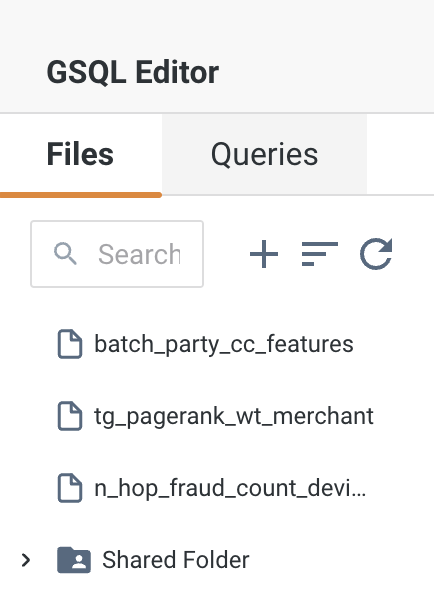434x600 pixels.
Task: Open the n_hop_fraud_count_devi… file
Action: 230,488
